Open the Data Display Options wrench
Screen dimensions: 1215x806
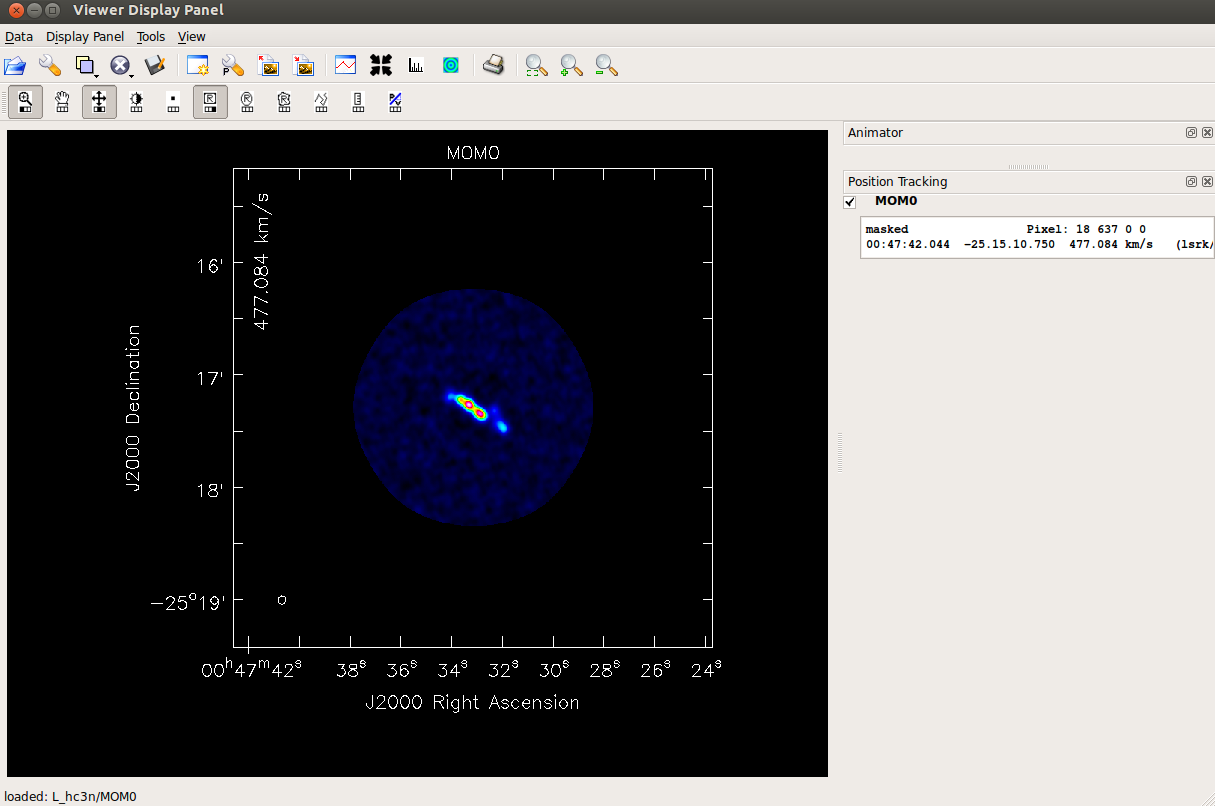tap(49, 66)
